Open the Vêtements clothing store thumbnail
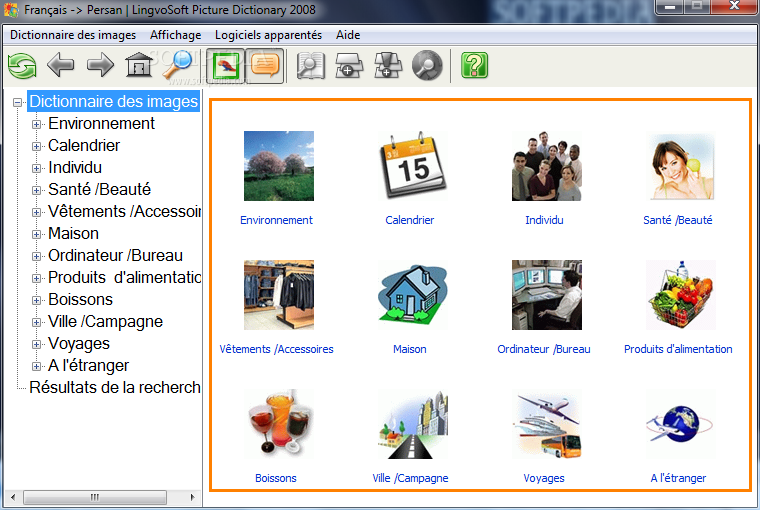The width and height of the screenshot is (760, 510). pyautogui.click(x=279, y=295)
